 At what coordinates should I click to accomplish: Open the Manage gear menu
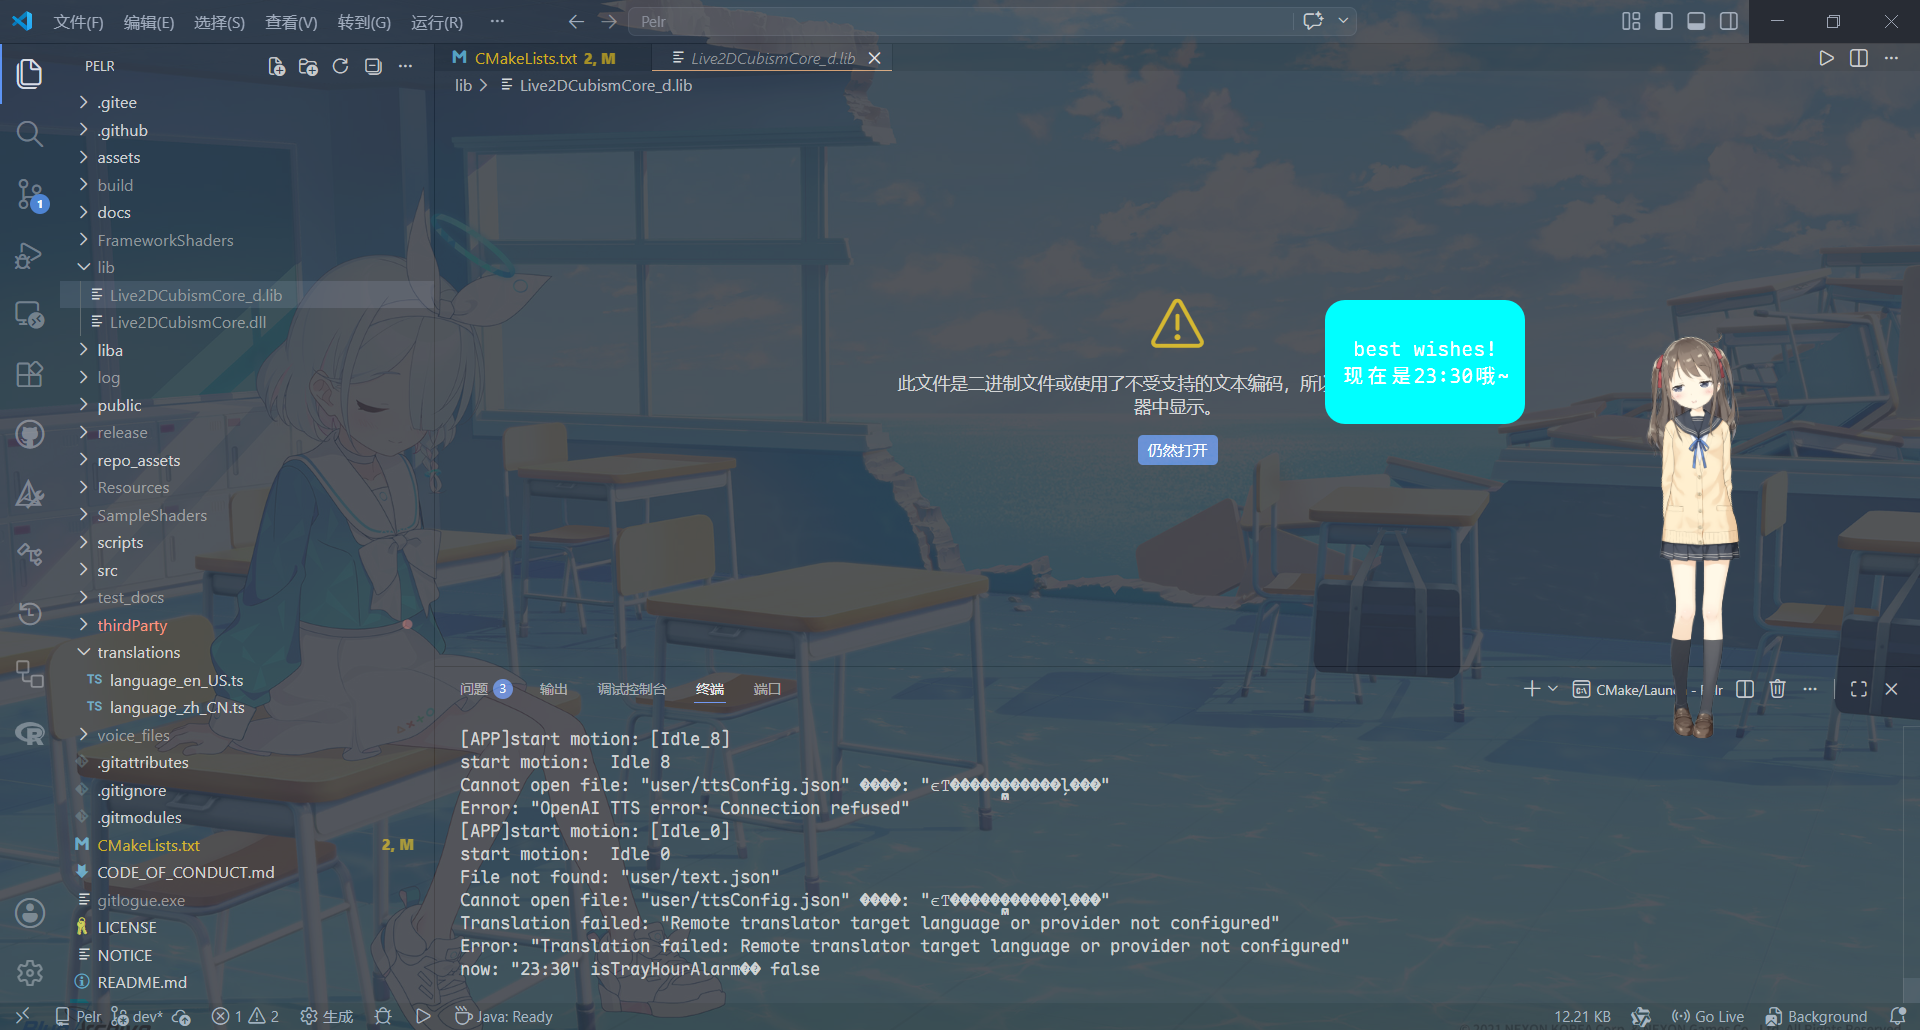[x=30, y=972]
